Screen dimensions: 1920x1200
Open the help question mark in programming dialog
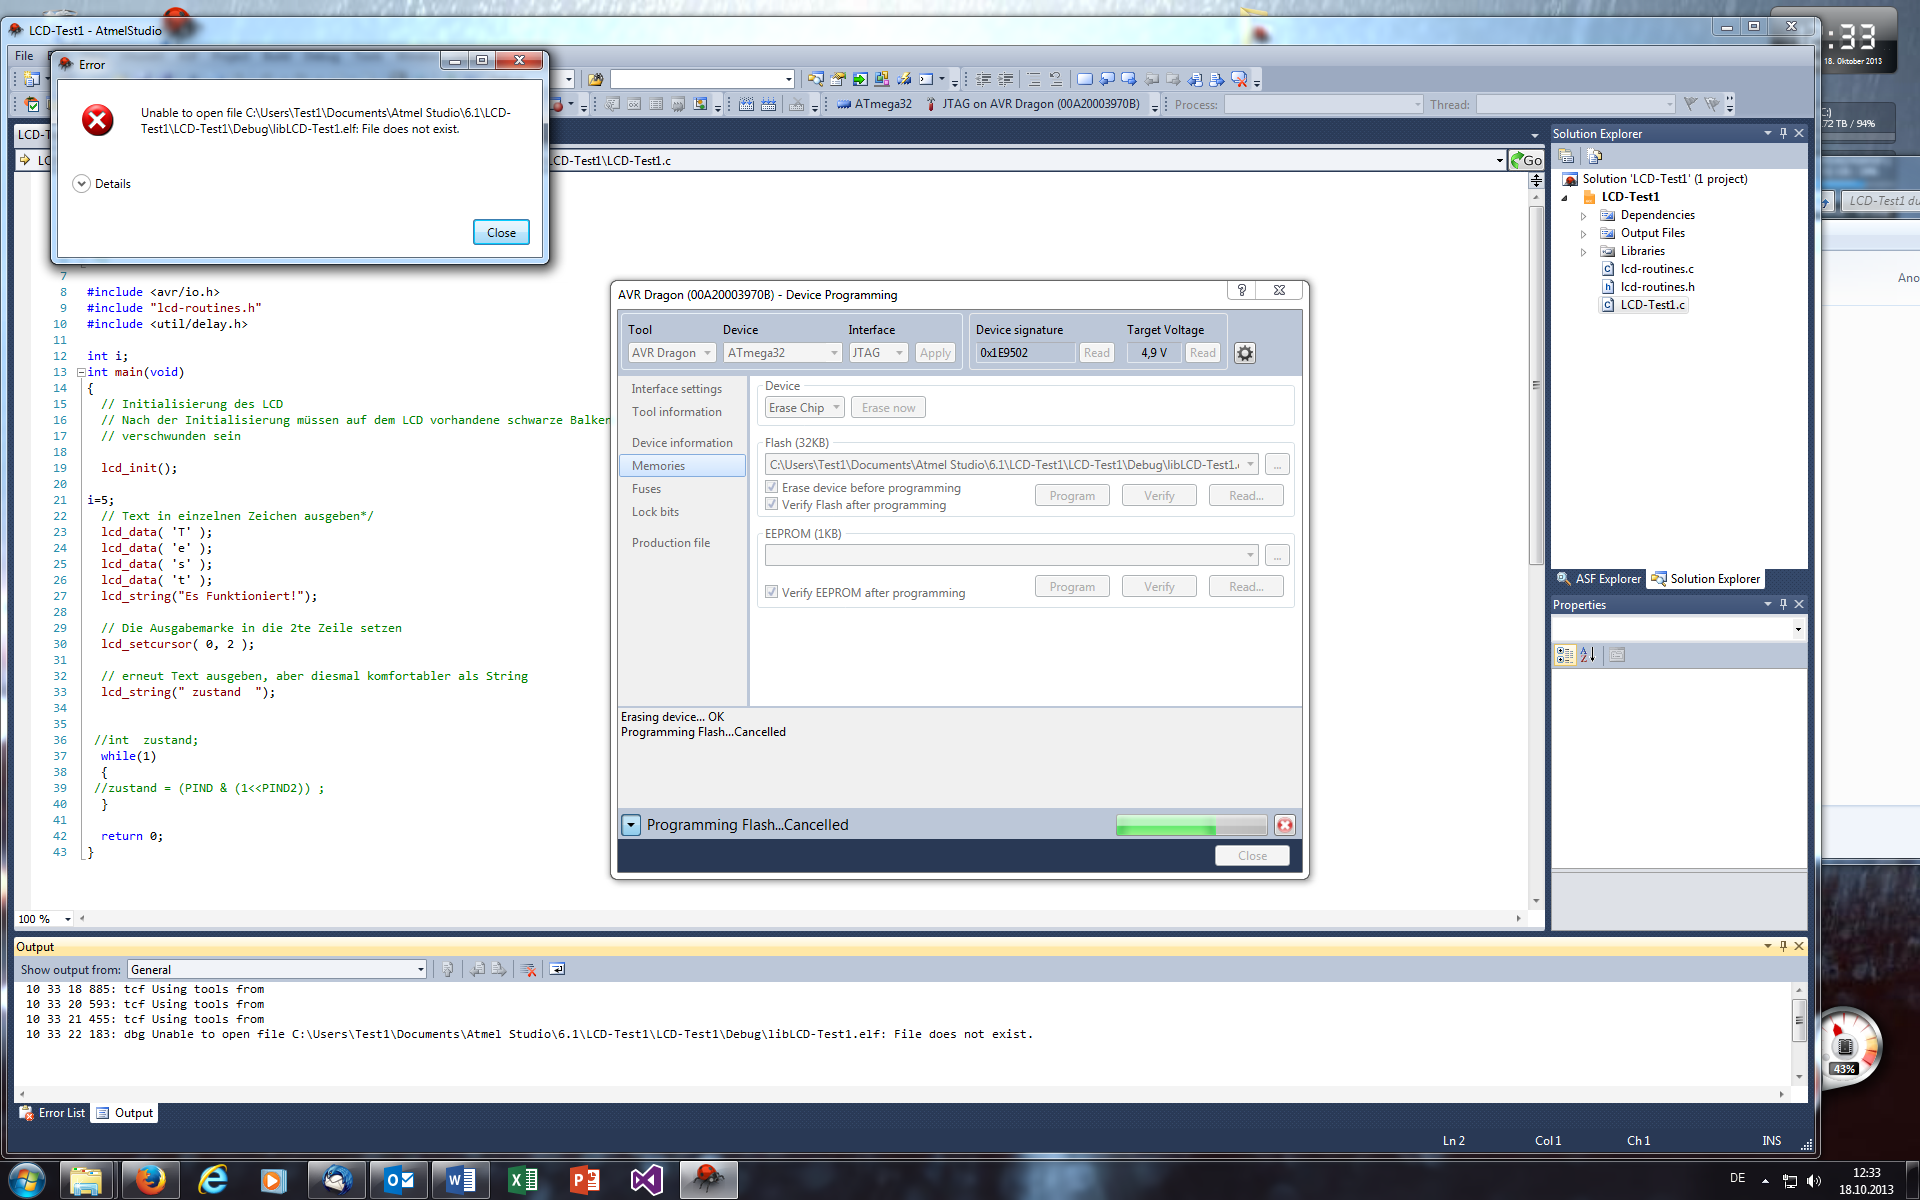tap(1241, 290)
